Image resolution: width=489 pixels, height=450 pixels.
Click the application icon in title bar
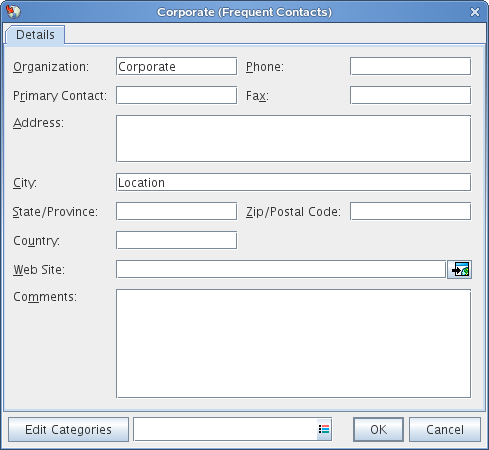pyautogui.click(x=13, y=12)
